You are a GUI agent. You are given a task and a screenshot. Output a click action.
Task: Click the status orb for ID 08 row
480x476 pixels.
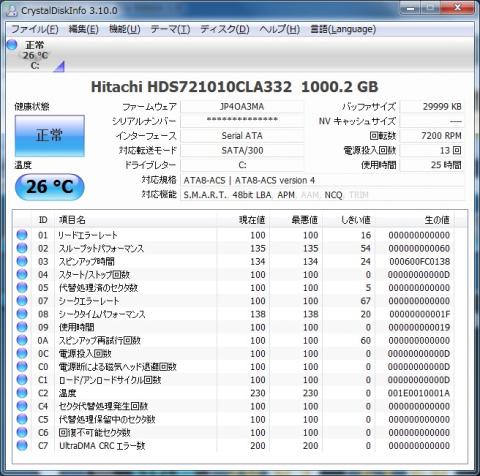[x=22, y=314]
